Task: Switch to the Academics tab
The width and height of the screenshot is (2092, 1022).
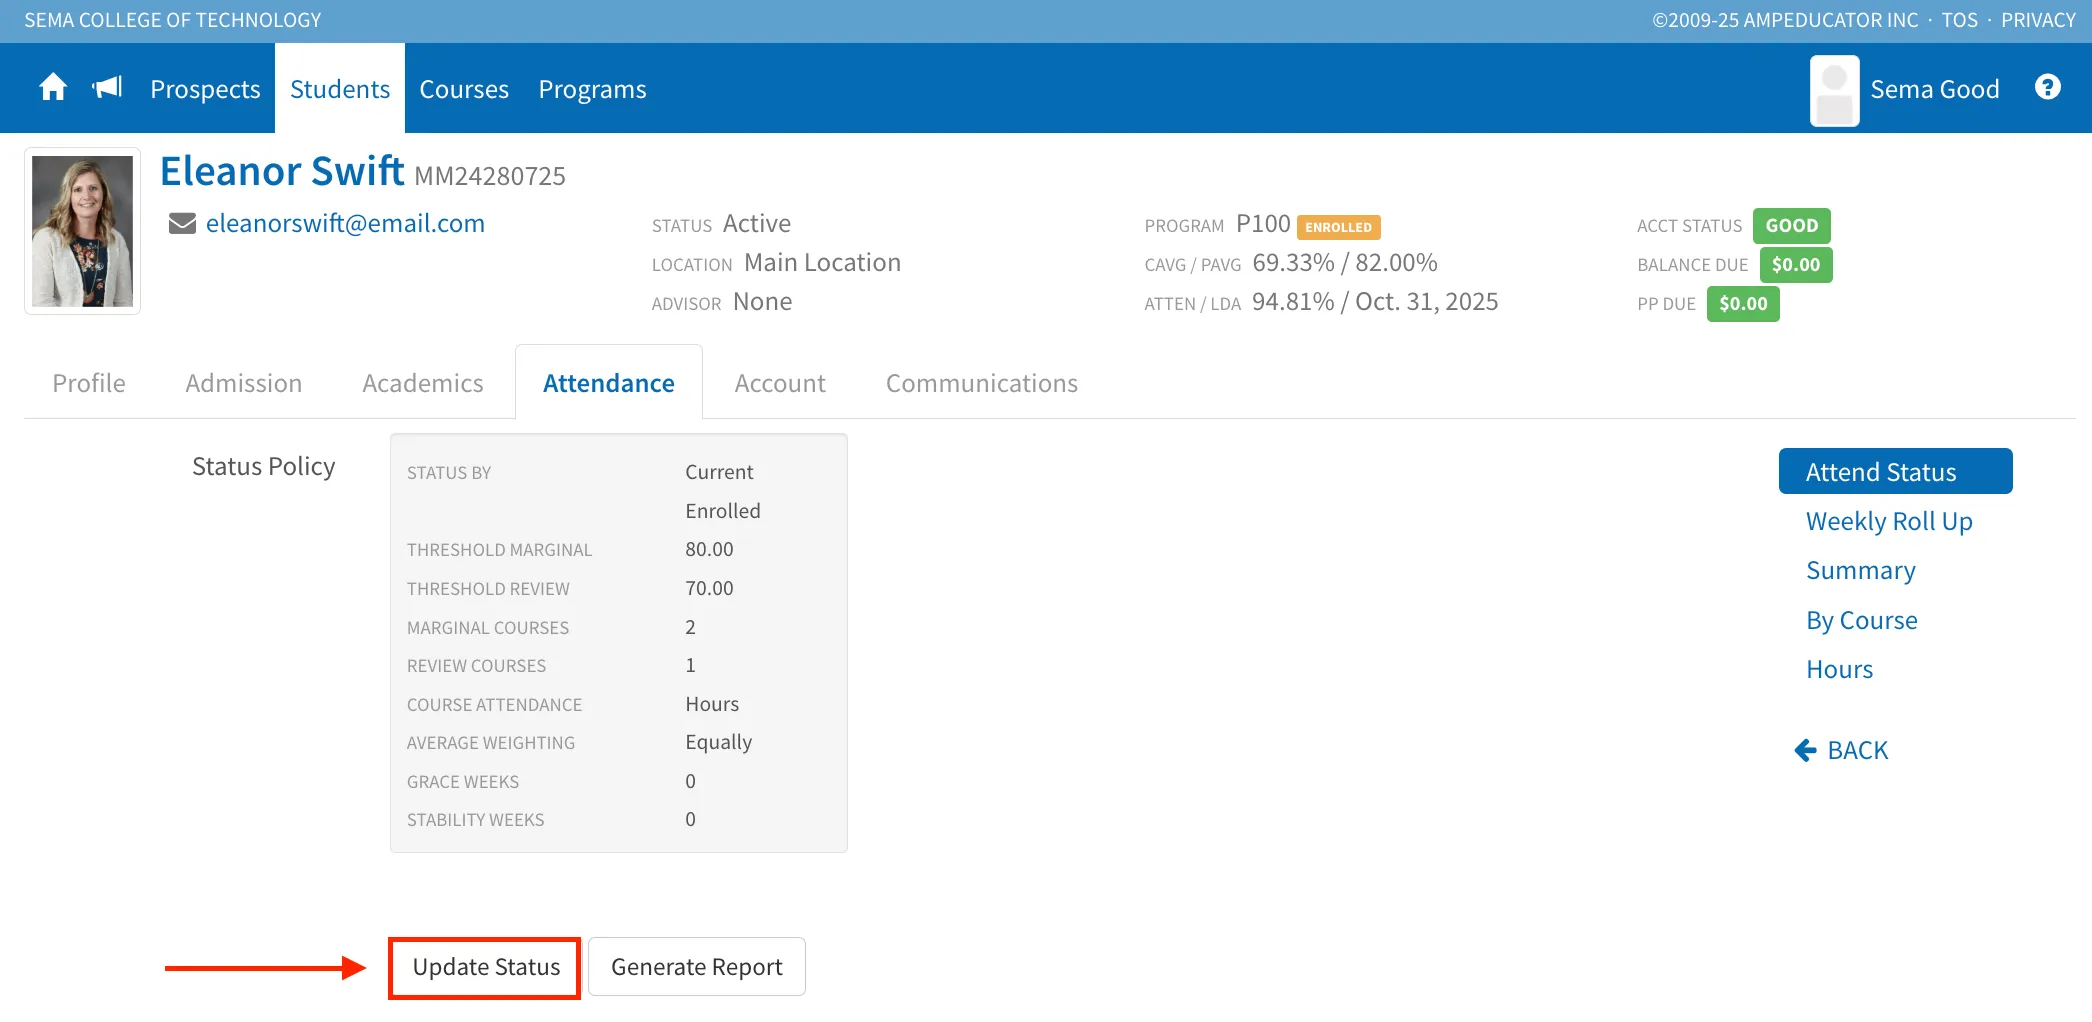Action: tap(423, 383)
